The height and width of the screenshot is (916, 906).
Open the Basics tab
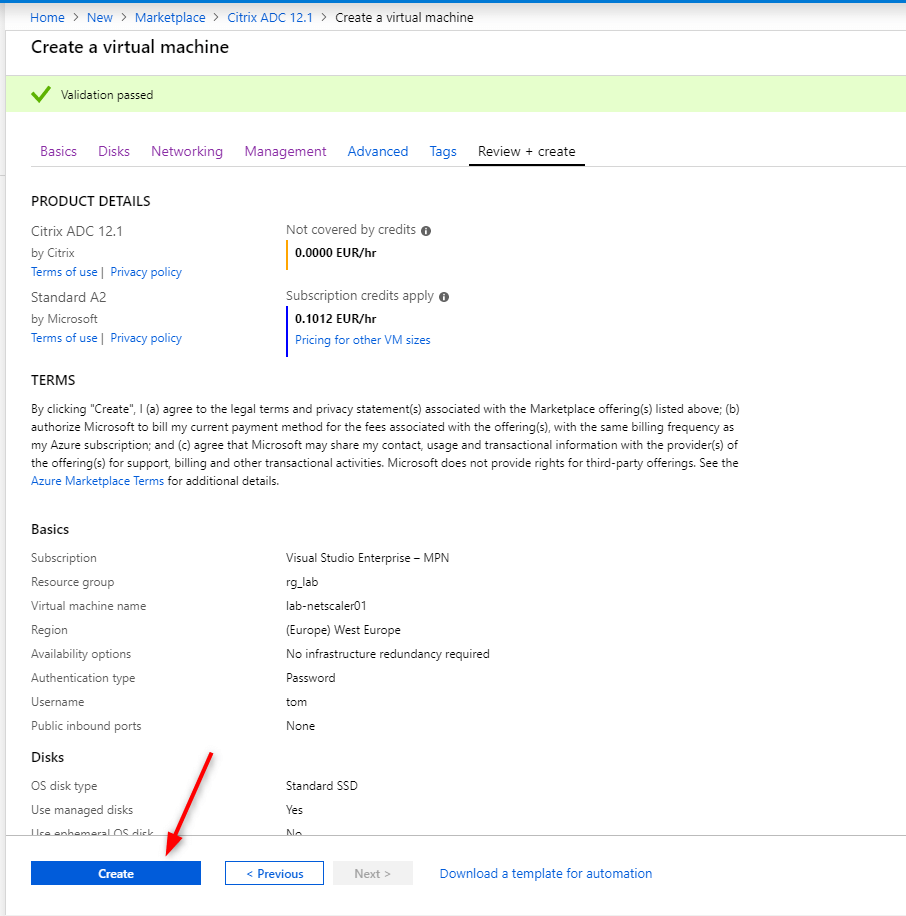[58, 151]
